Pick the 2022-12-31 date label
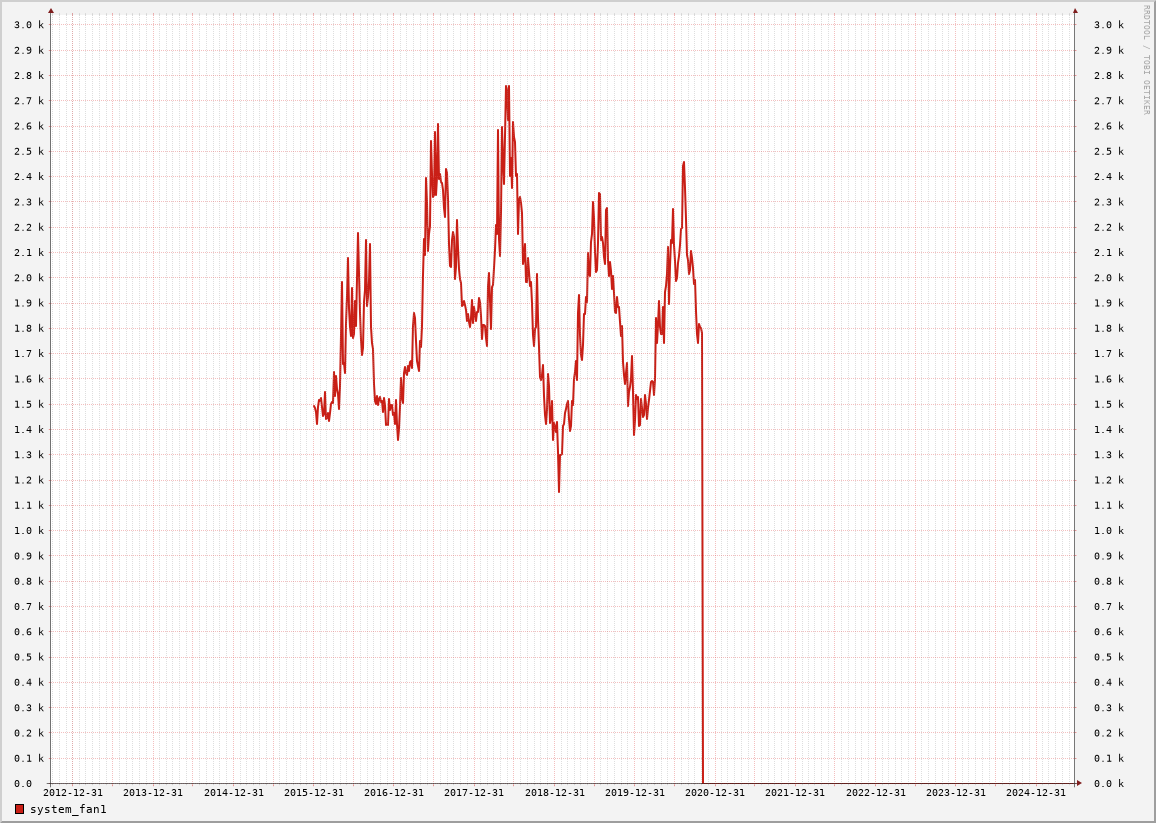This screenshot has width=1156, height=823. [876, 793]
